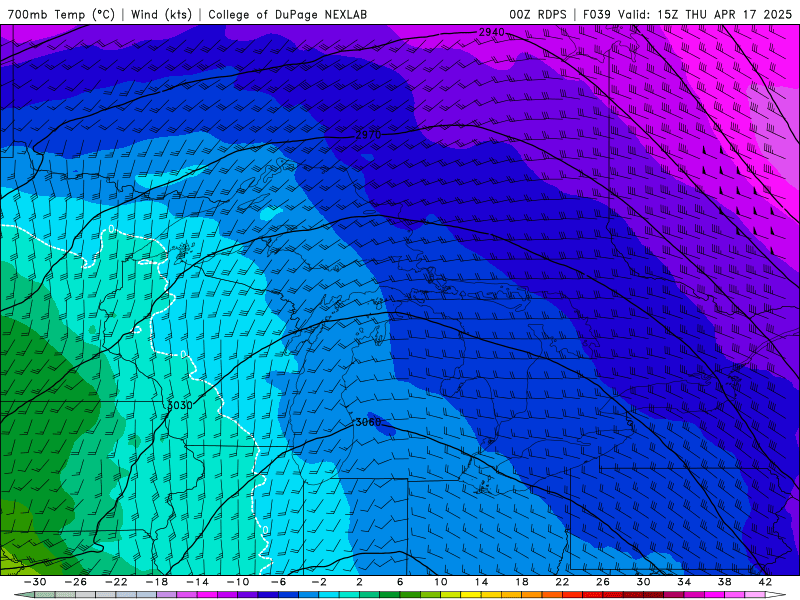Select the 2970 height contour label
The image size is (800, 600).
tap(368, 135)
